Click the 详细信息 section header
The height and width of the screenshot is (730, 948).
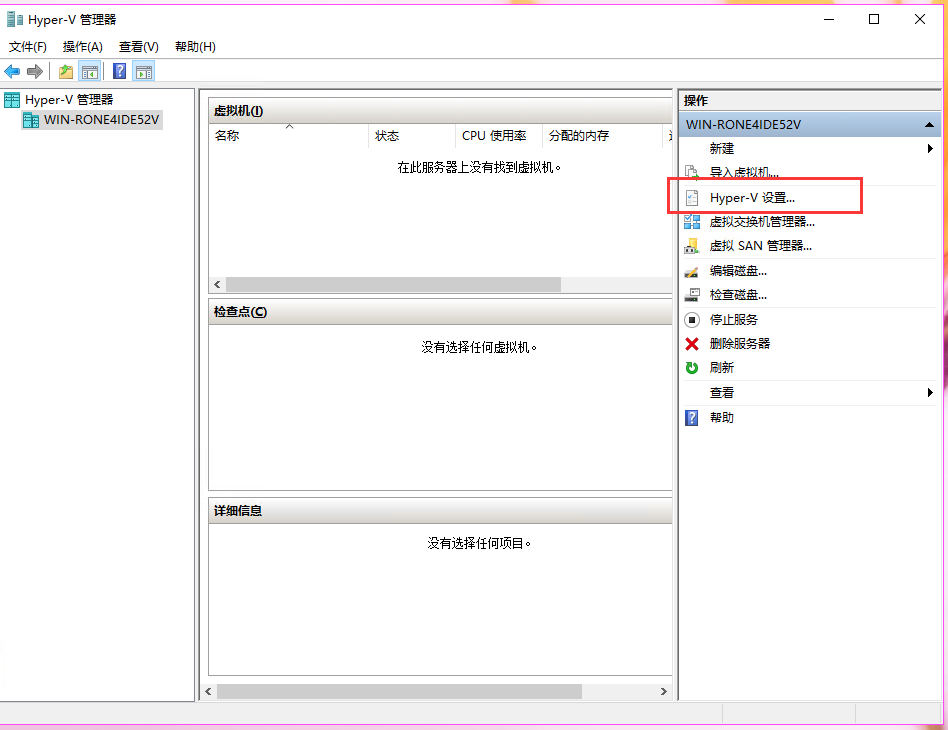pos(440,511)
